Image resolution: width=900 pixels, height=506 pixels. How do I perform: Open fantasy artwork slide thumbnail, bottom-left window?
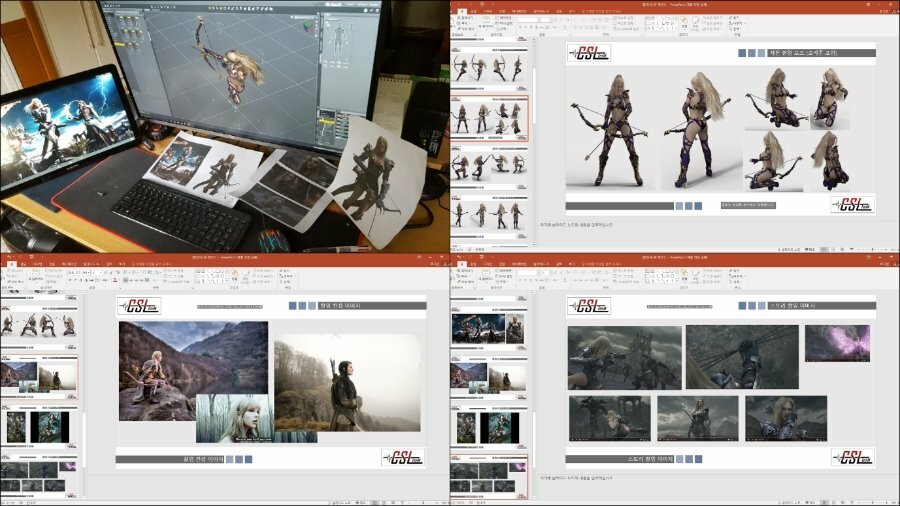pos(39,426)
